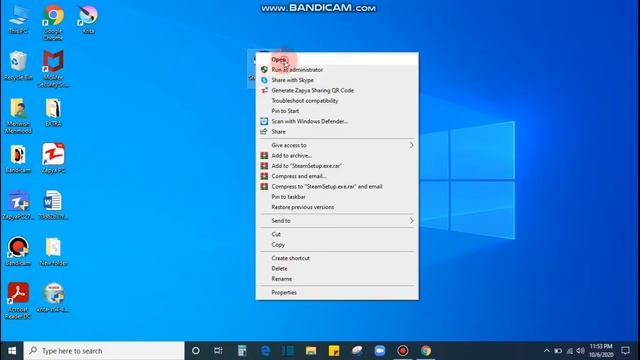Click the battery icon in system tray

558,351
